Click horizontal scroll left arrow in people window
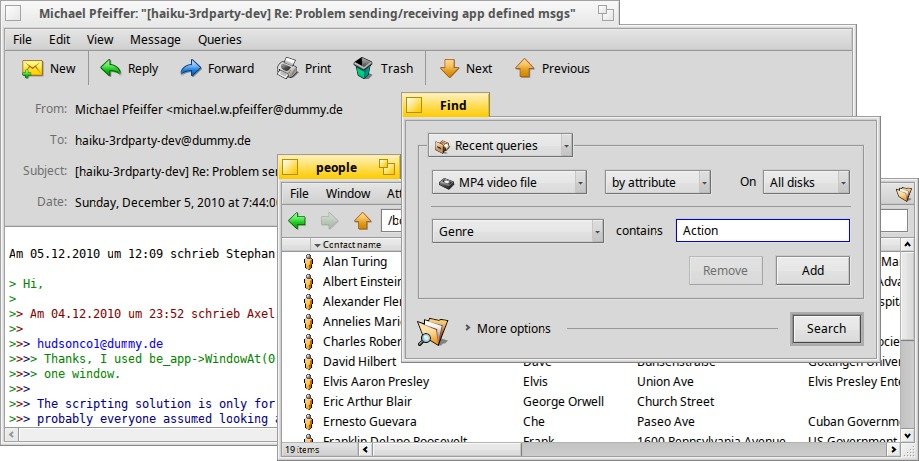The image size is (919, 461). [x=365, y=450]
